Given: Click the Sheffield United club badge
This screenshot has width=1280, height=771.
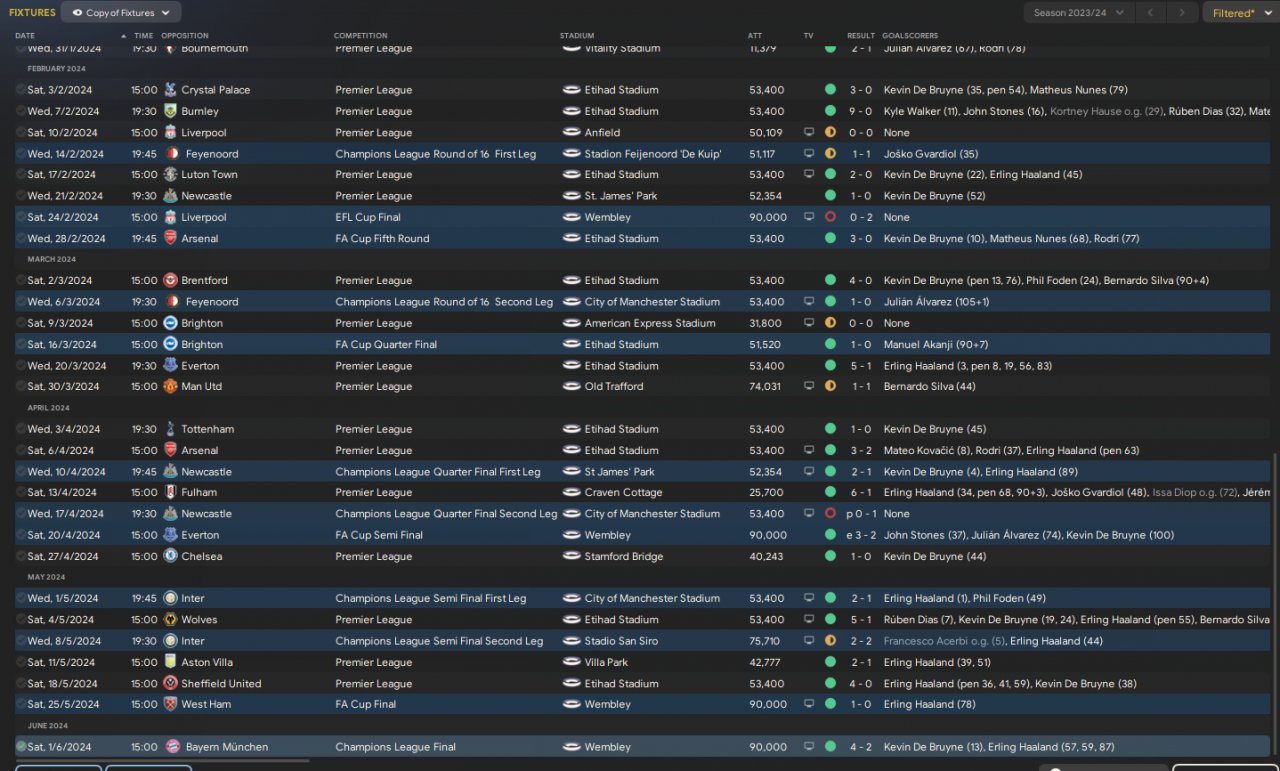Looking at the screenshot, I should click(x=170, y=684).
